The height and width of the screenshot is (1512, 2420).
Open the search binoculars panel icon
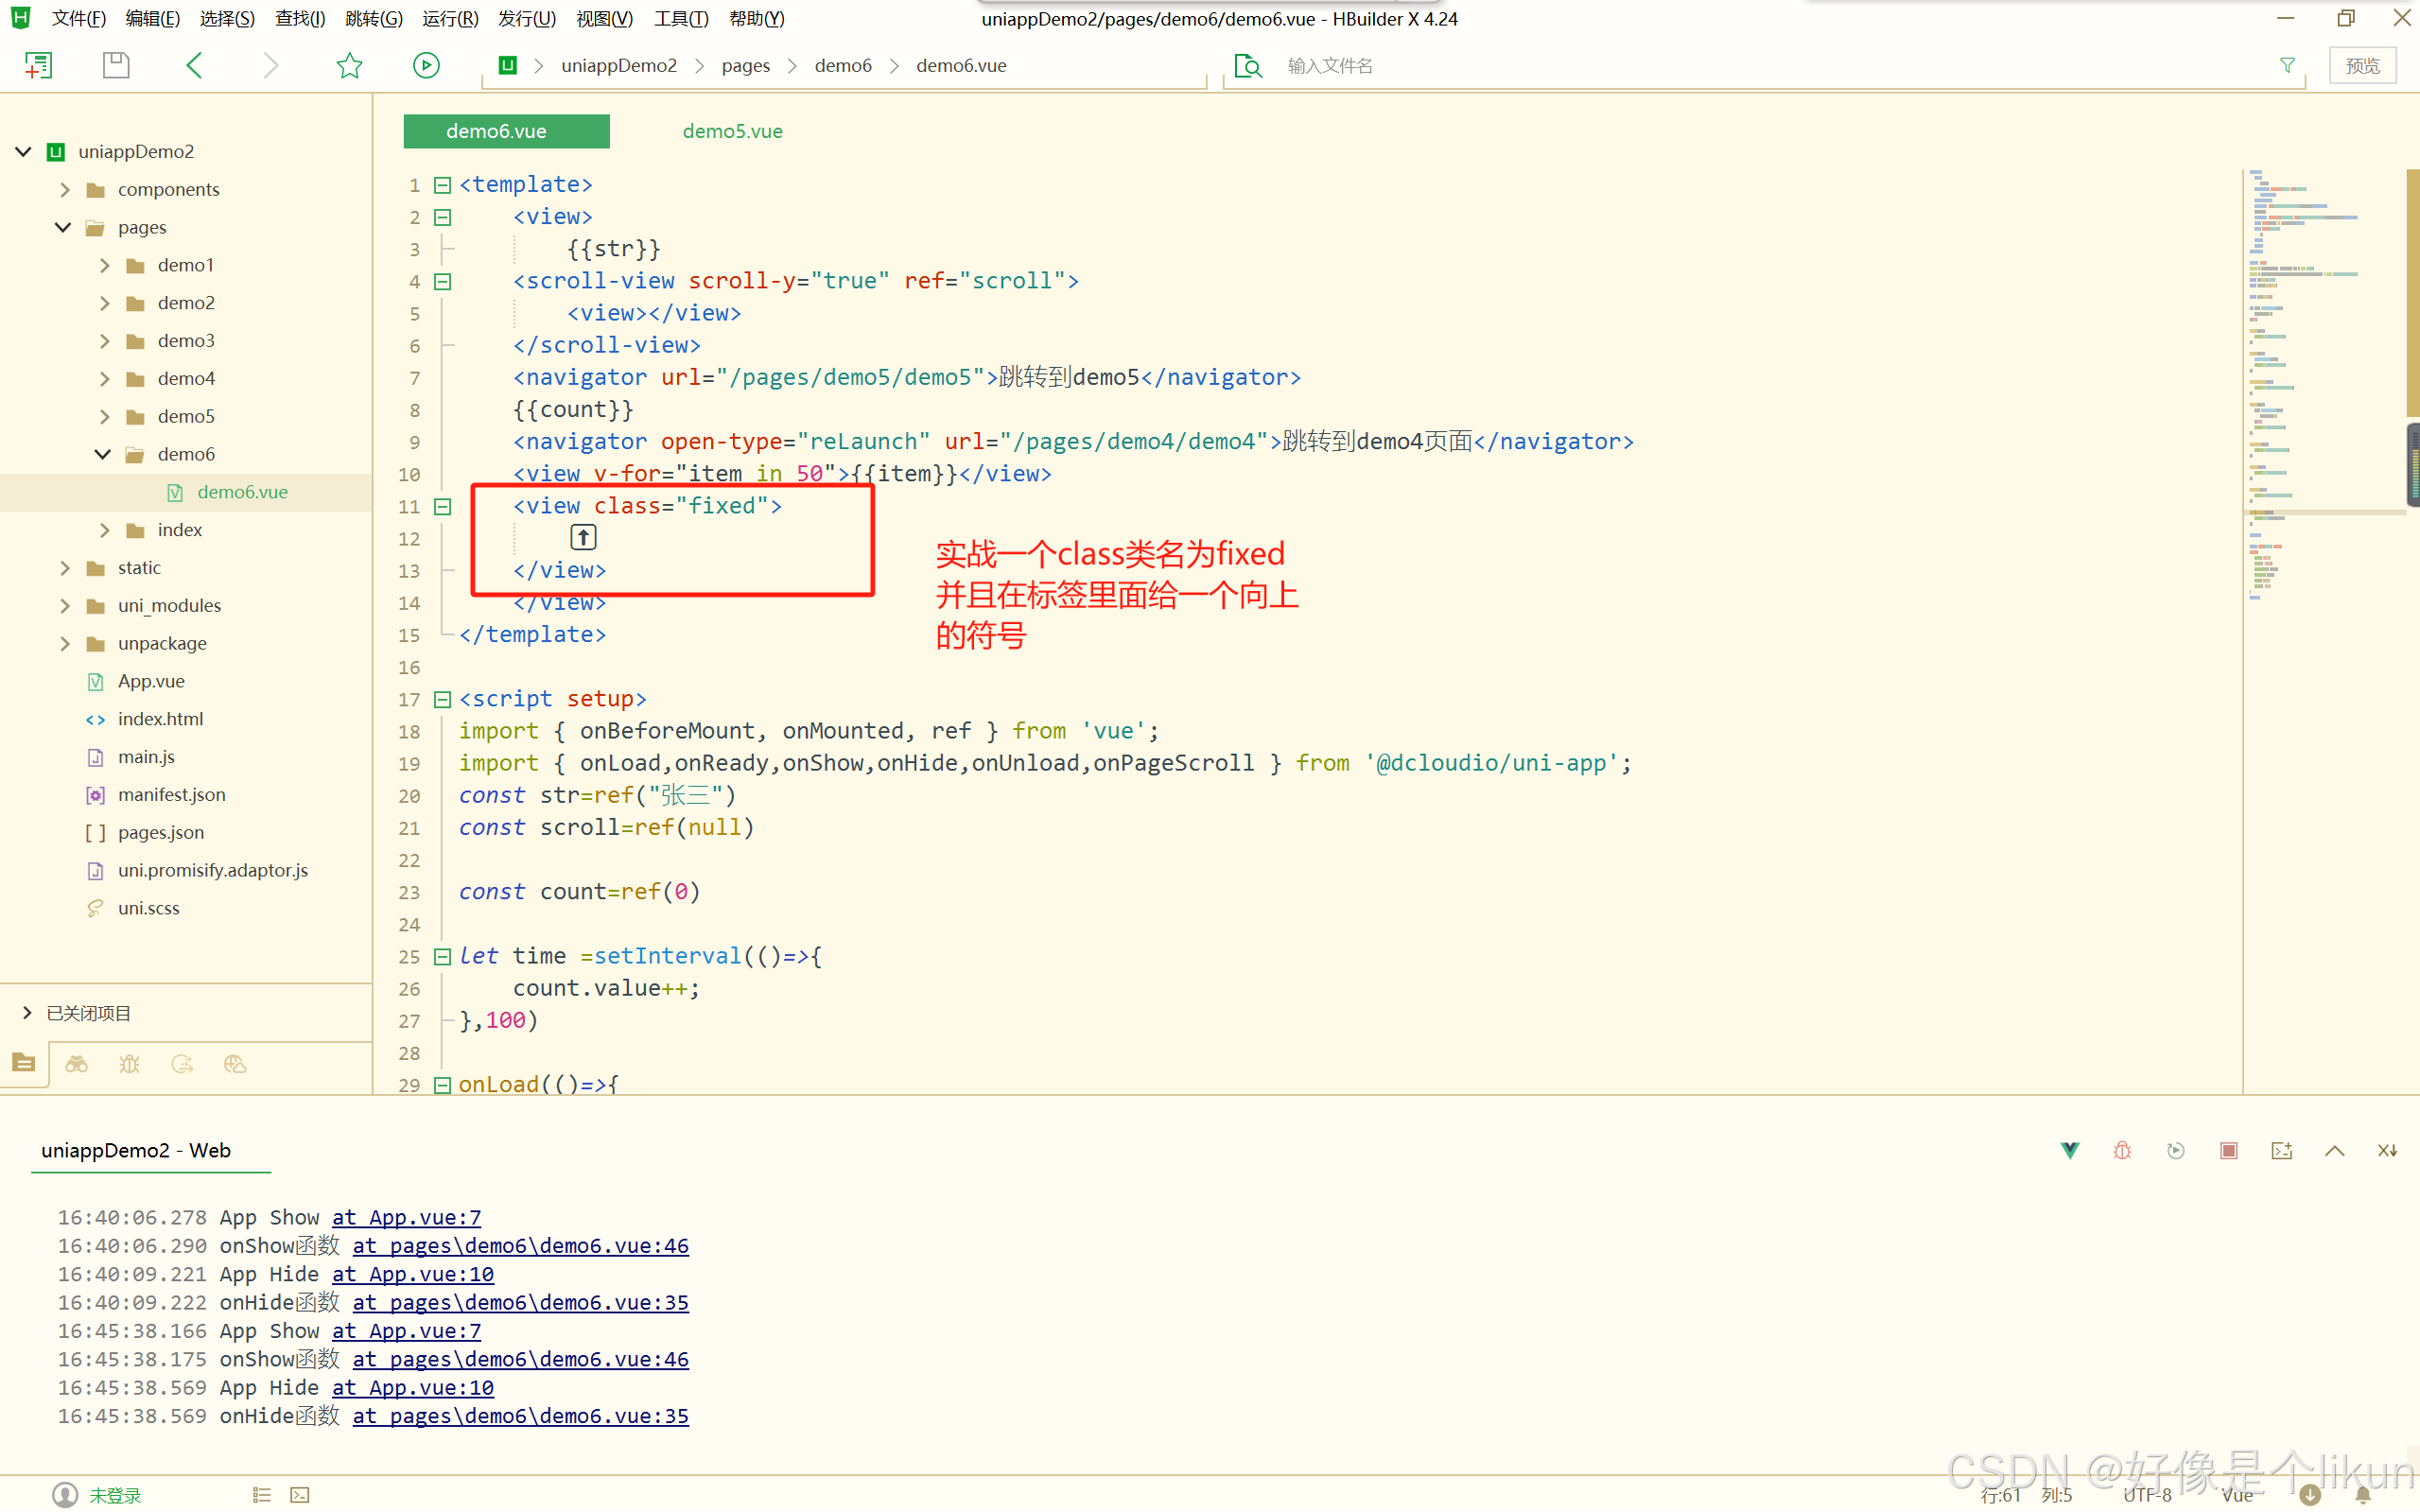77,1064
